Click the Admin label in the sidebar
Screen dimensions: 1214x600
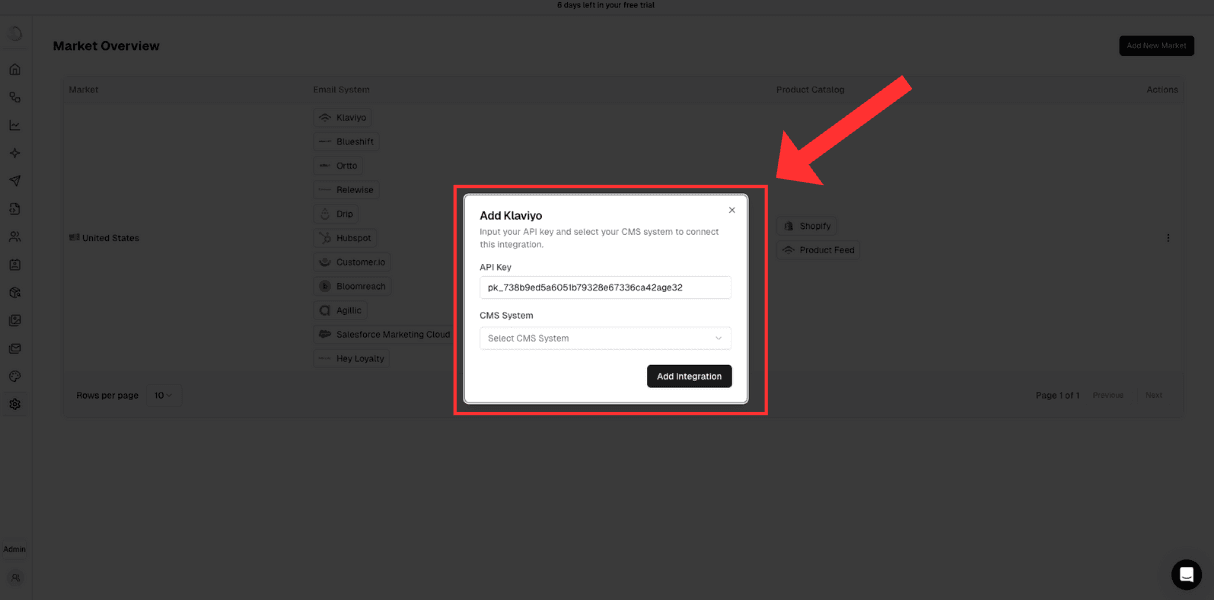click(x=15, y=549)
